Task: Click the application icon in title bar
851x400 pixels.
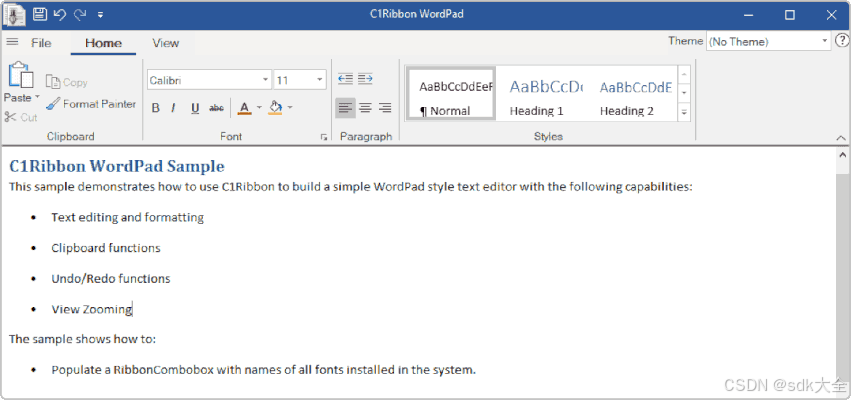Action: (15, 15)
